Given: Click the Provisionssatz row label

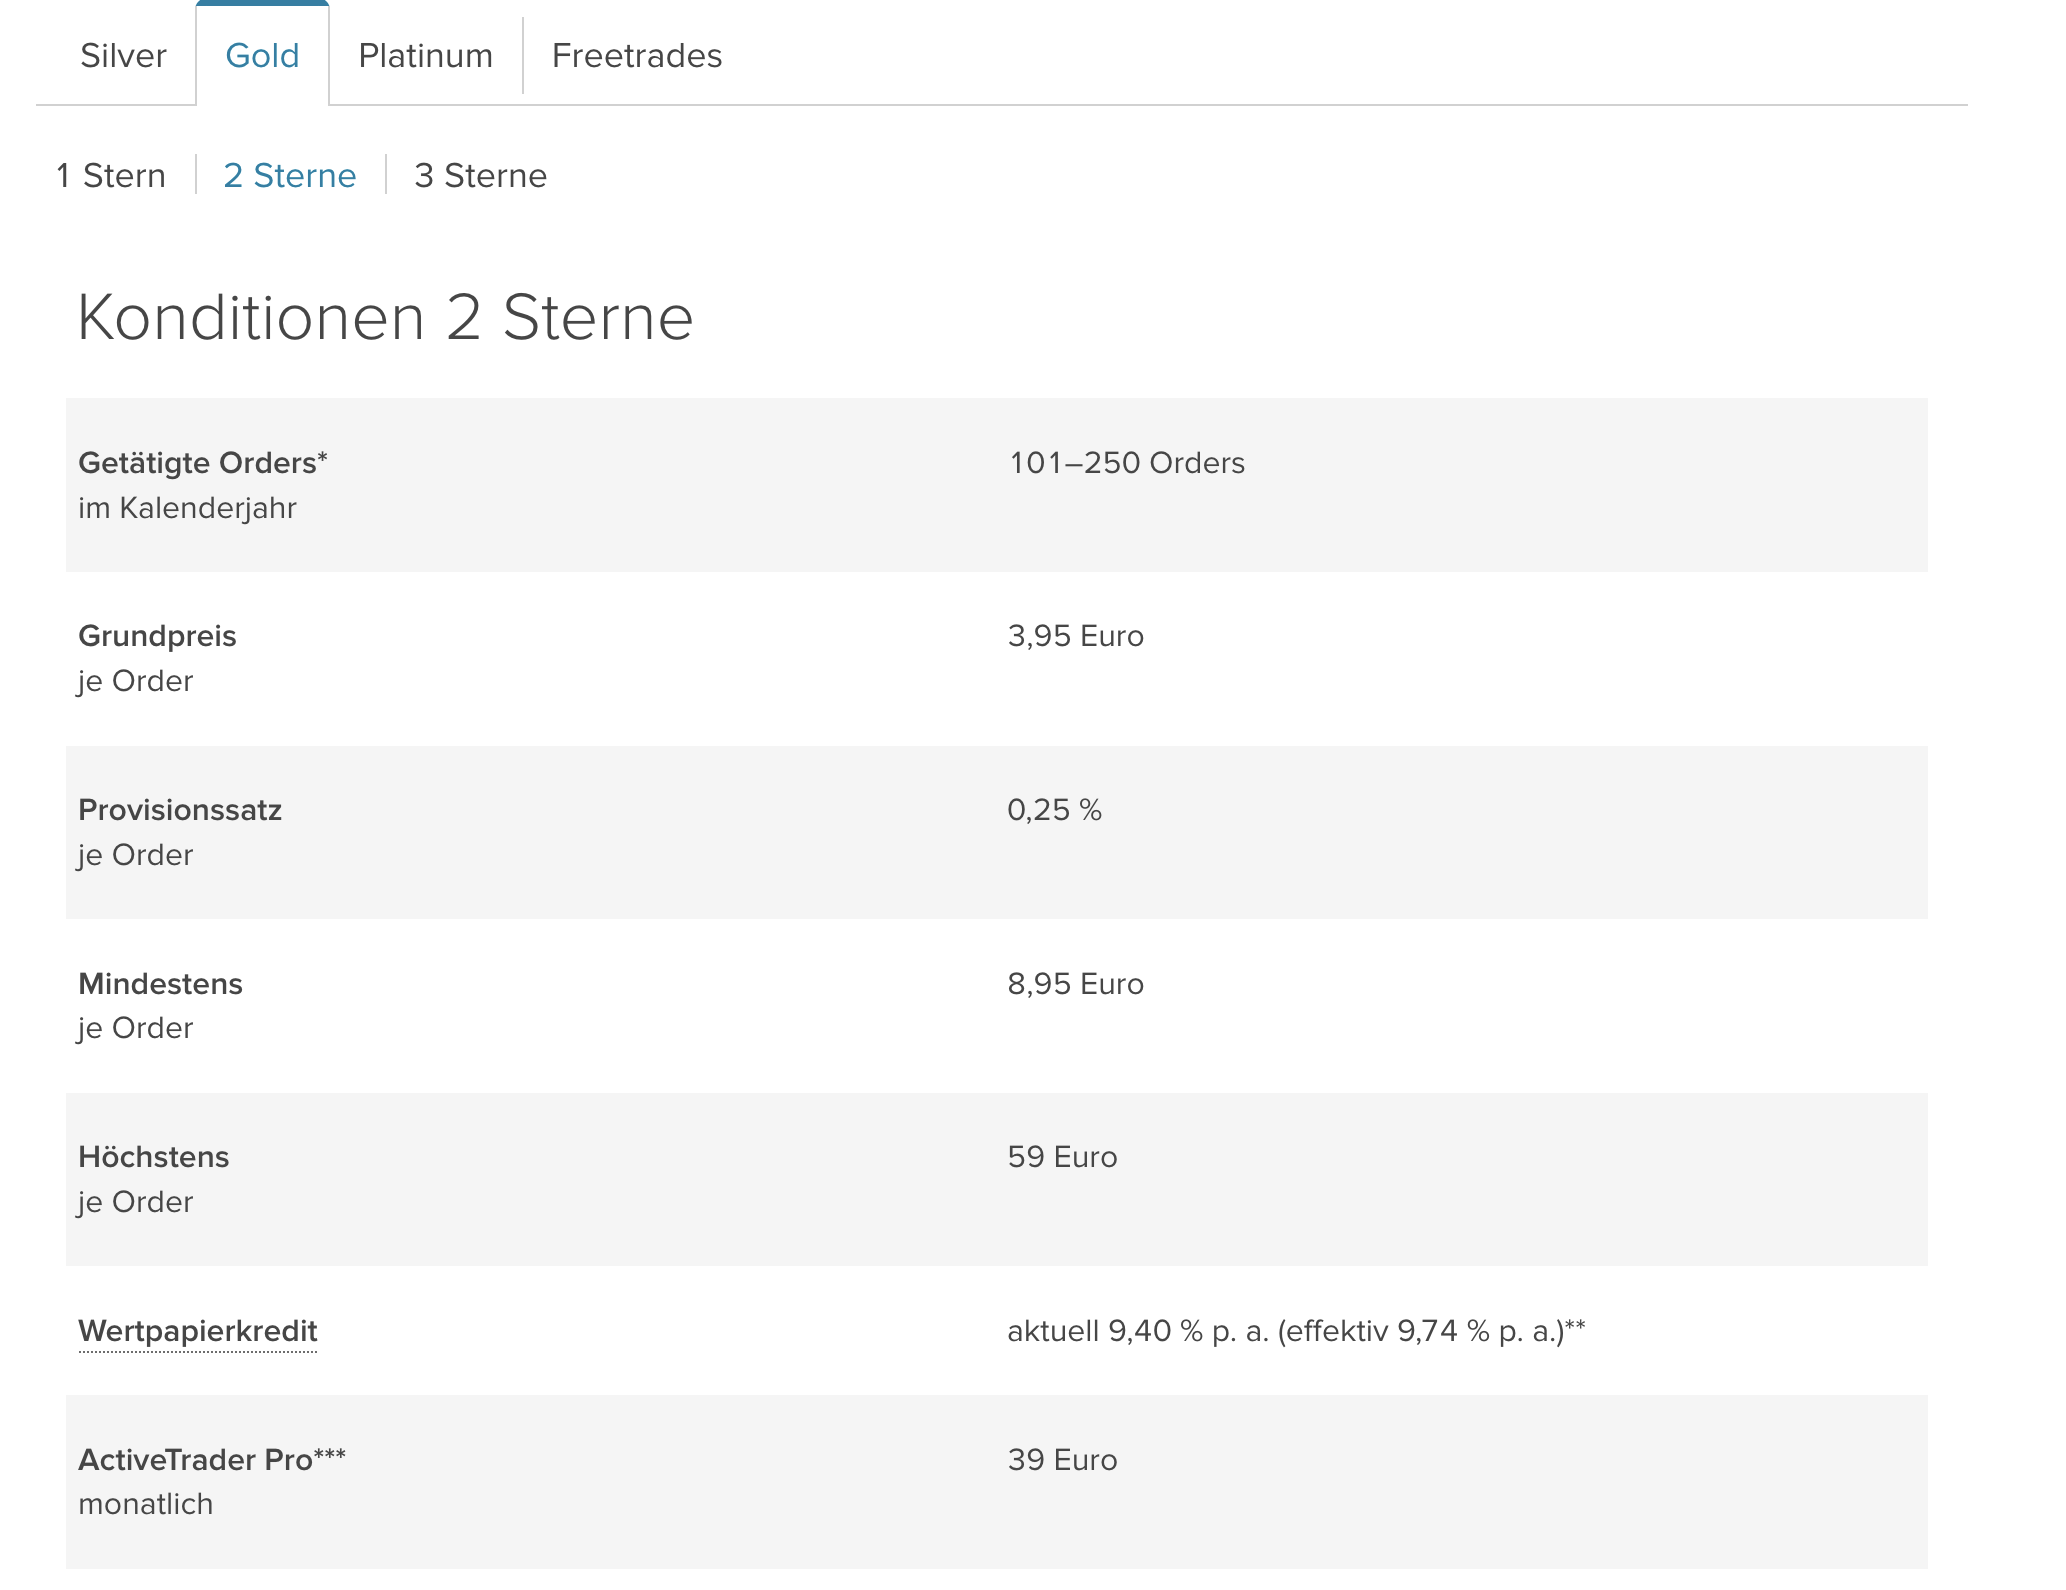Looking at the screenshot, I should click(x=180, y=810).
